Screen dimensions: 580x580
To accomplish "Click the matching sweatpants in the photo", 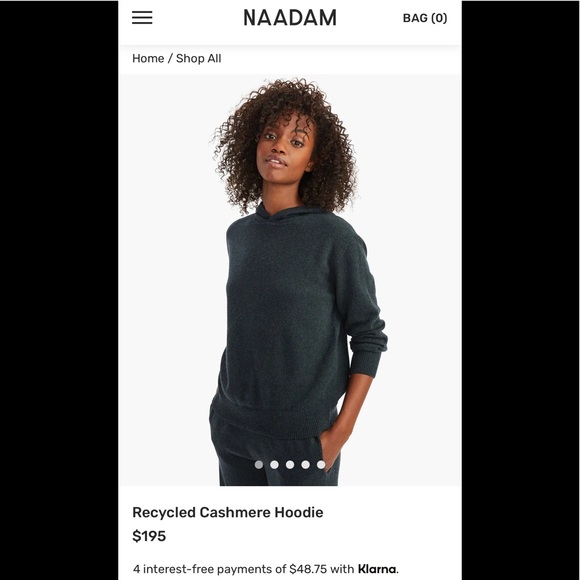I will (274, 455).
